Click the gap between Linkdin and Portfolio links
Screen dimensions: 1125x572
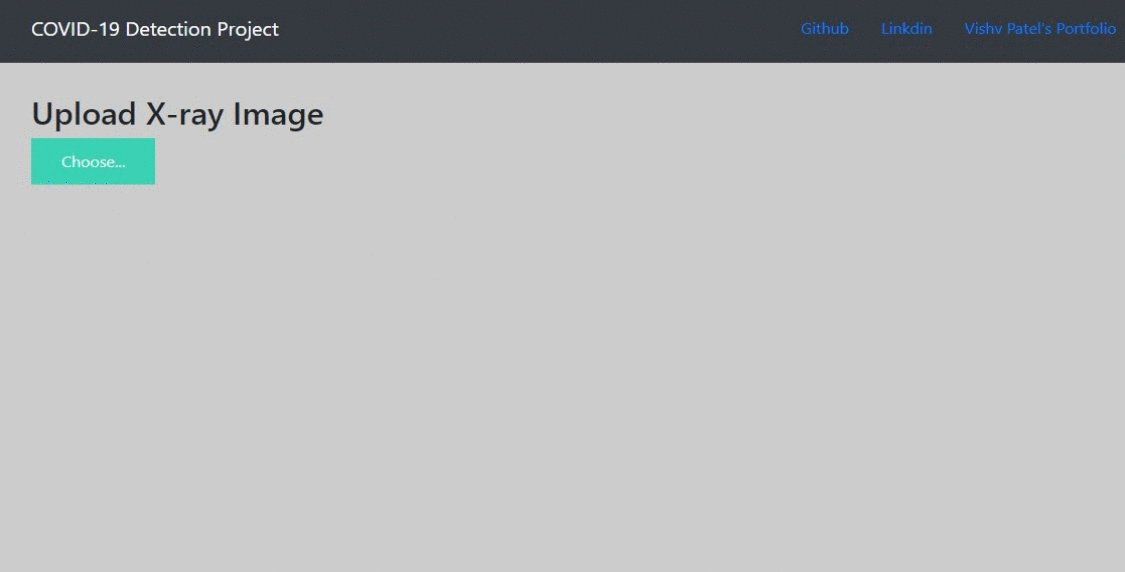point(948,29)
